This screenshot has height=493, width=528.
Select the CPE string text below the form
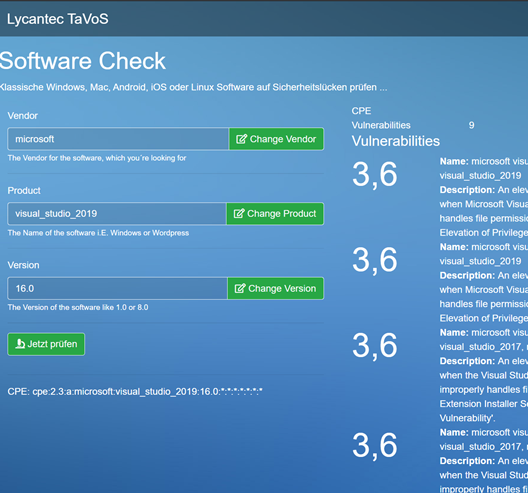135,392
